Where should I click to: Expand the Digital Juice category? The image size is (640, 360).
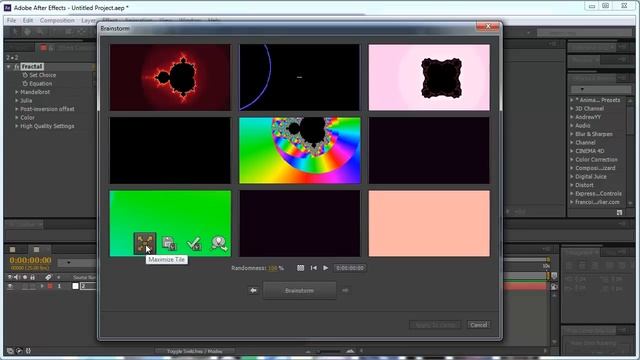point(572,177)
